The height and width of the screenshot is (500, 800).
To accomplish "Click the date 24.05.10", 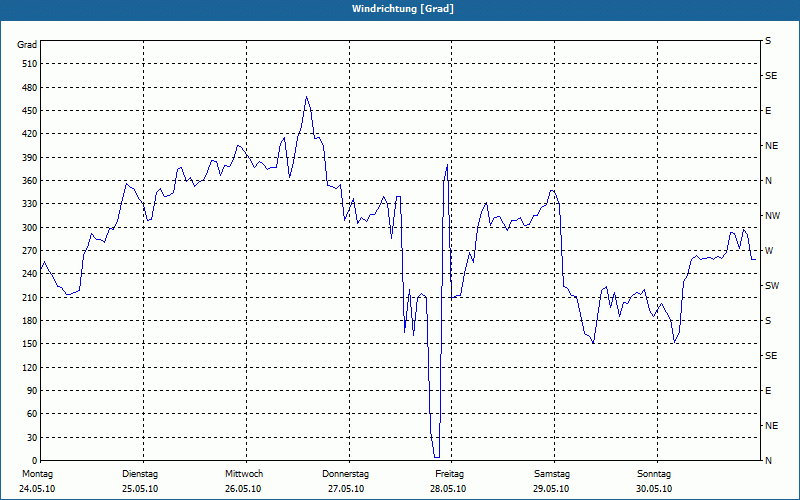I will (37, 489).
